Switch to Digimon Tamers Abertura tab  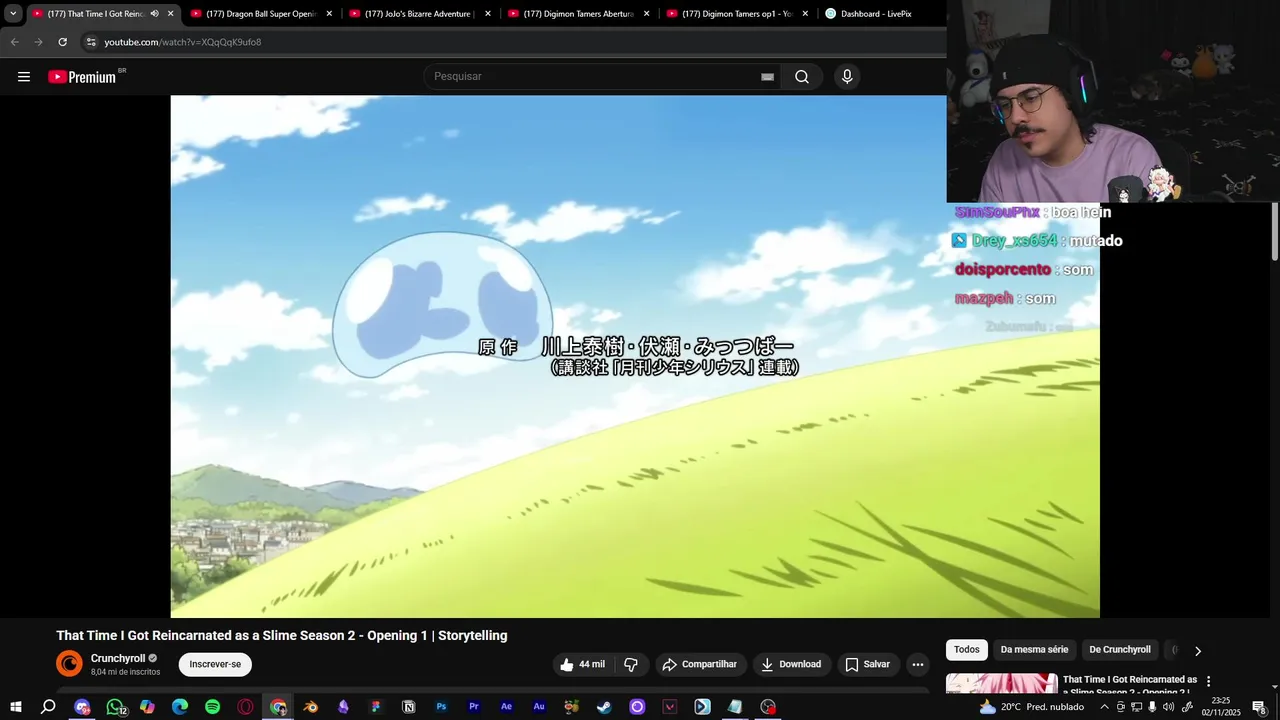[x=578, y=14]
